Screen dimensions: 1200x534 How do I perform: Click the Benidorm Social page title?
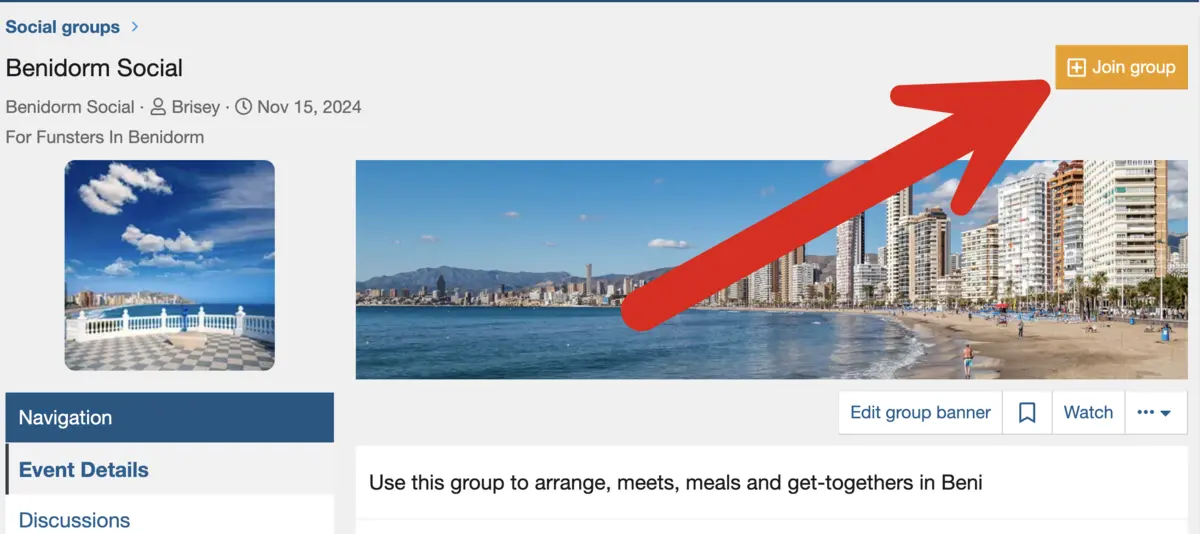[94, 68]
